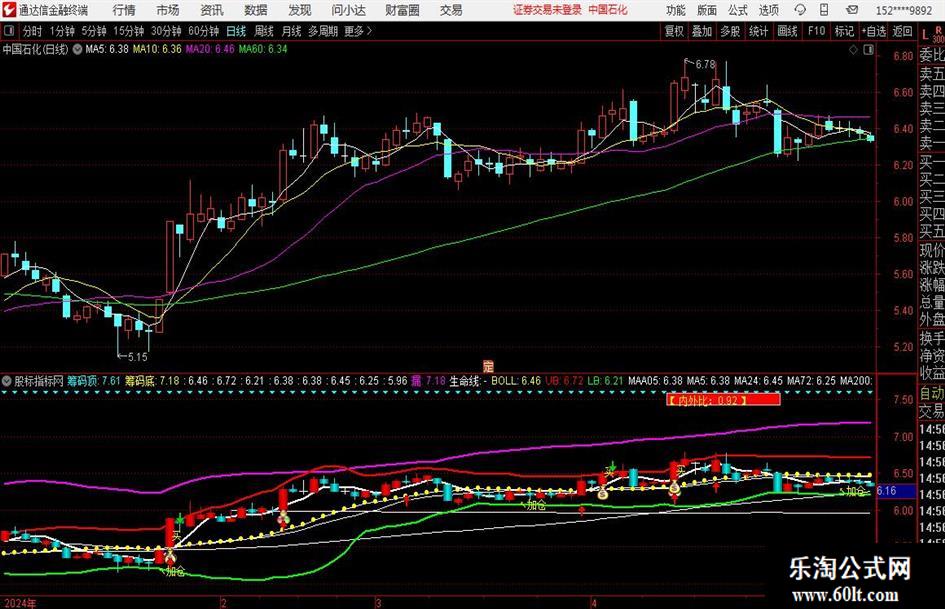Viewport: 945px width, 609px height.
Task: Expand the 更多 periods chevron
Action: point(369,31)
